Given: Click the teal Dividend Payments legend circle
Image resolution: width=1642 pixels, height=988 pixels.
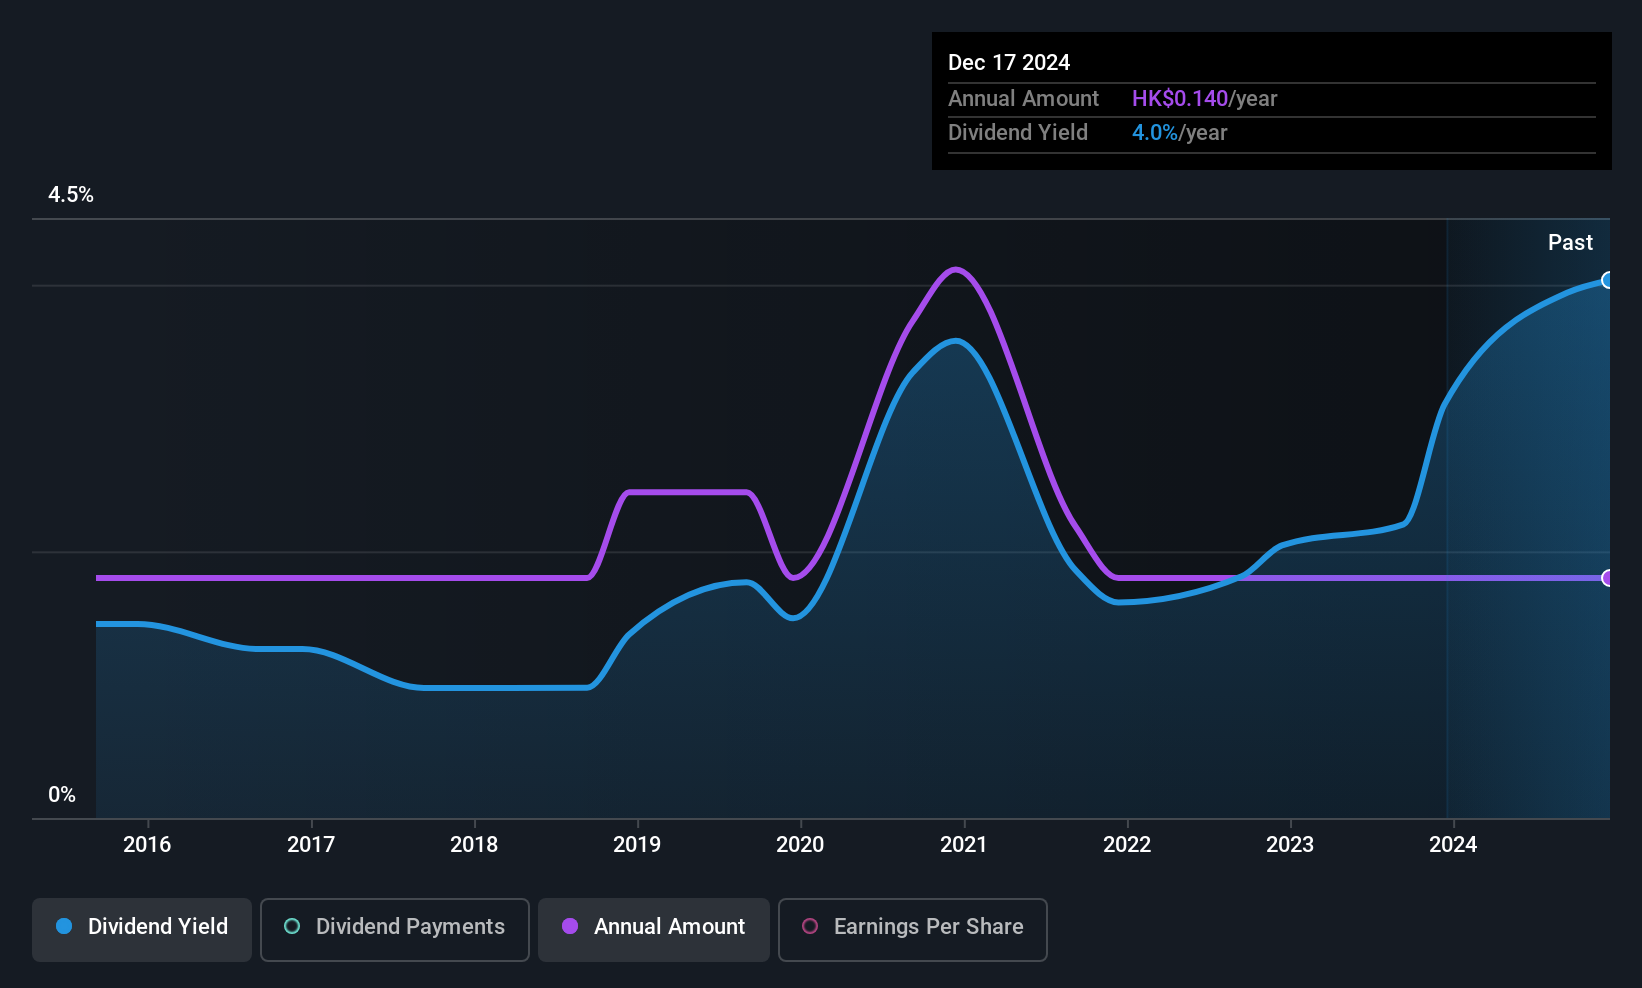Looking at the screenshot, I should (292, 927).
